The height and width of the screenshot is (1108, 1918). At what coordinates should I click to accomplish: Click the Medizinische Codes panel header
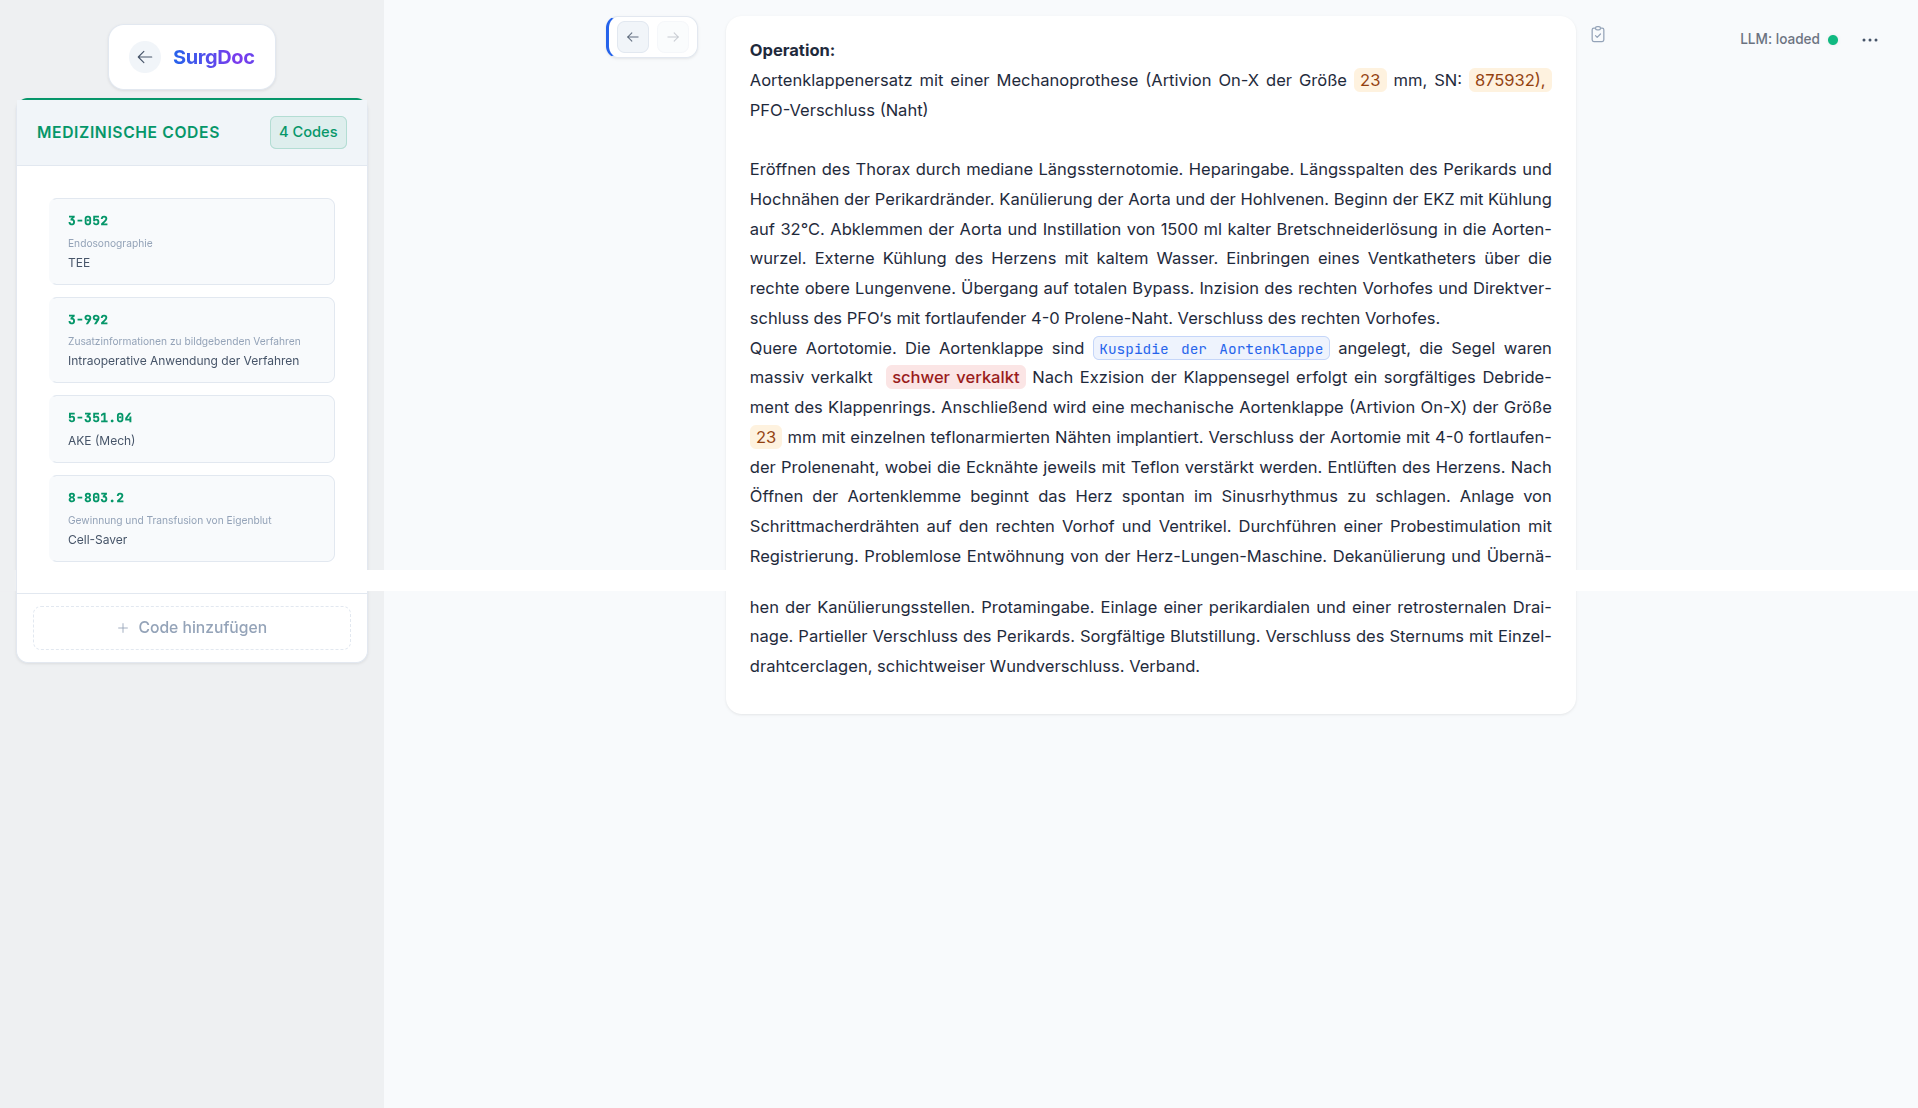[192, 132]
